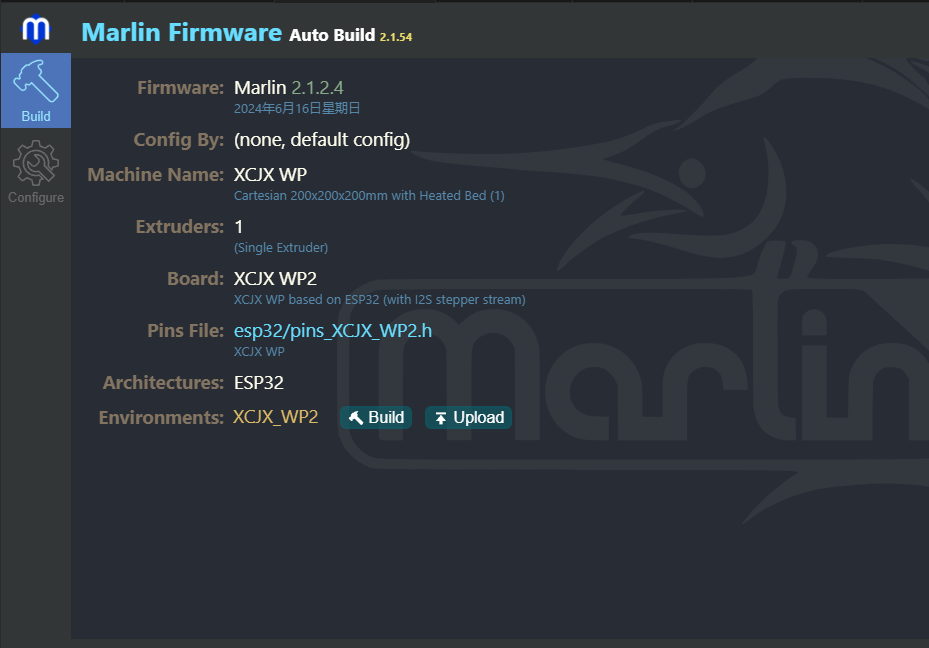Select board name XCJX WP2
Image resolution: width=929 pixels, height=648 pixels.
276,278
